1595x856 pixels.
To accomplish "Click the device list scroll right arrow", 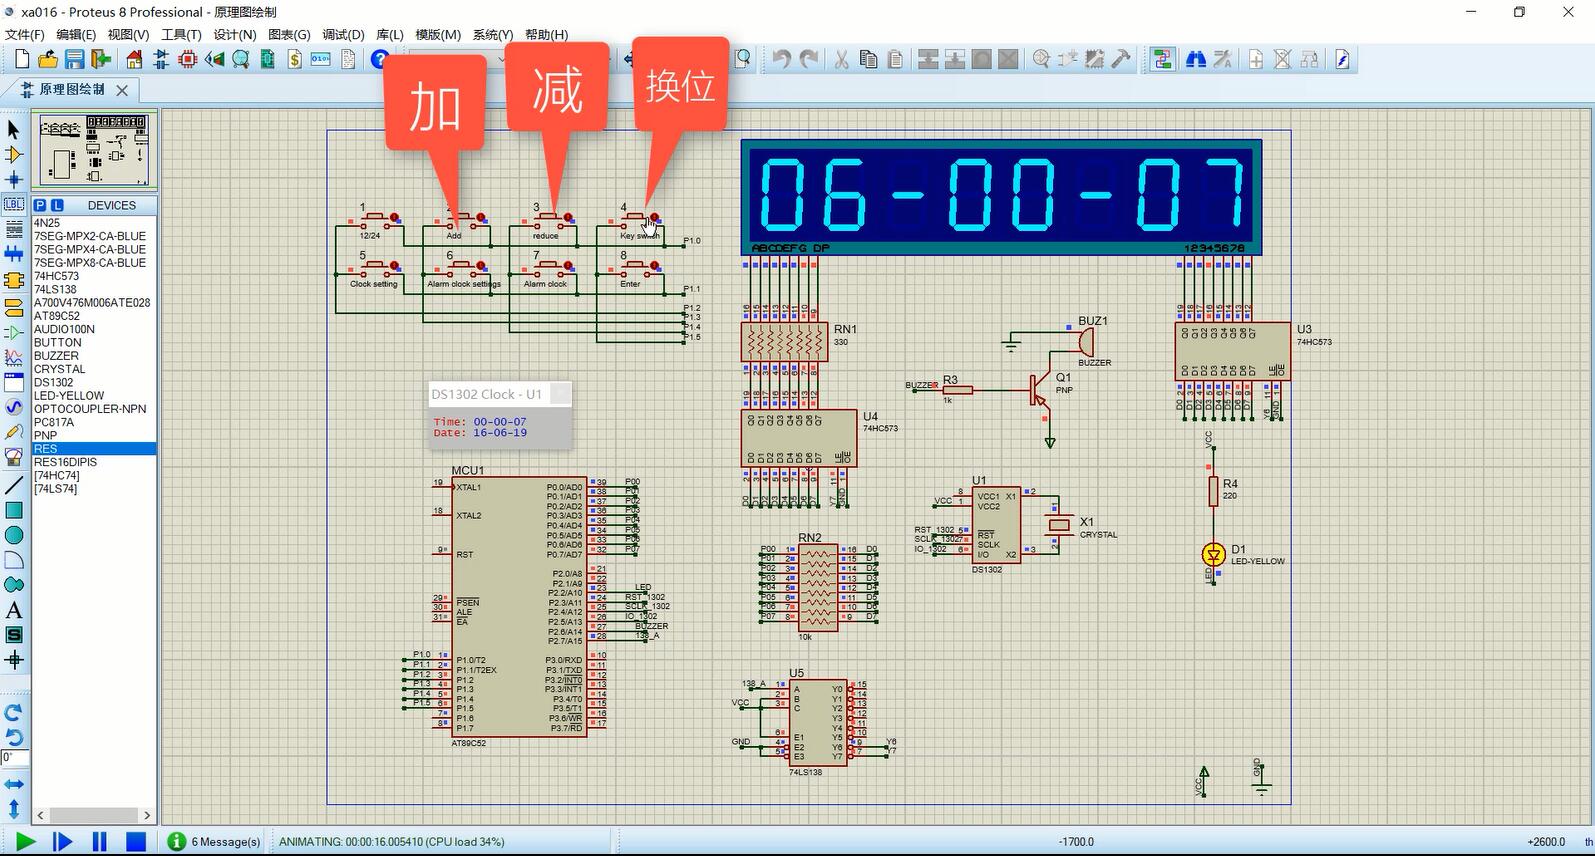I will click(147, 815).
